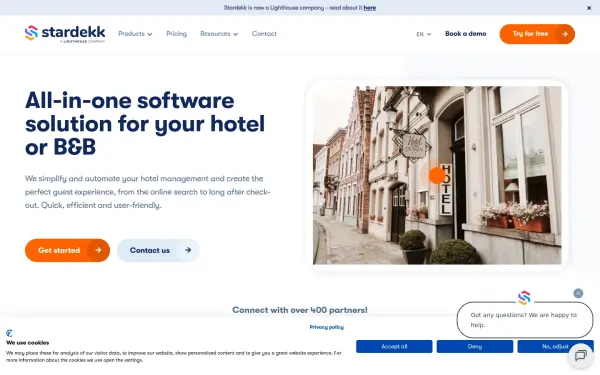
Task: Click the hotel street photo
Action: point(437,175)
